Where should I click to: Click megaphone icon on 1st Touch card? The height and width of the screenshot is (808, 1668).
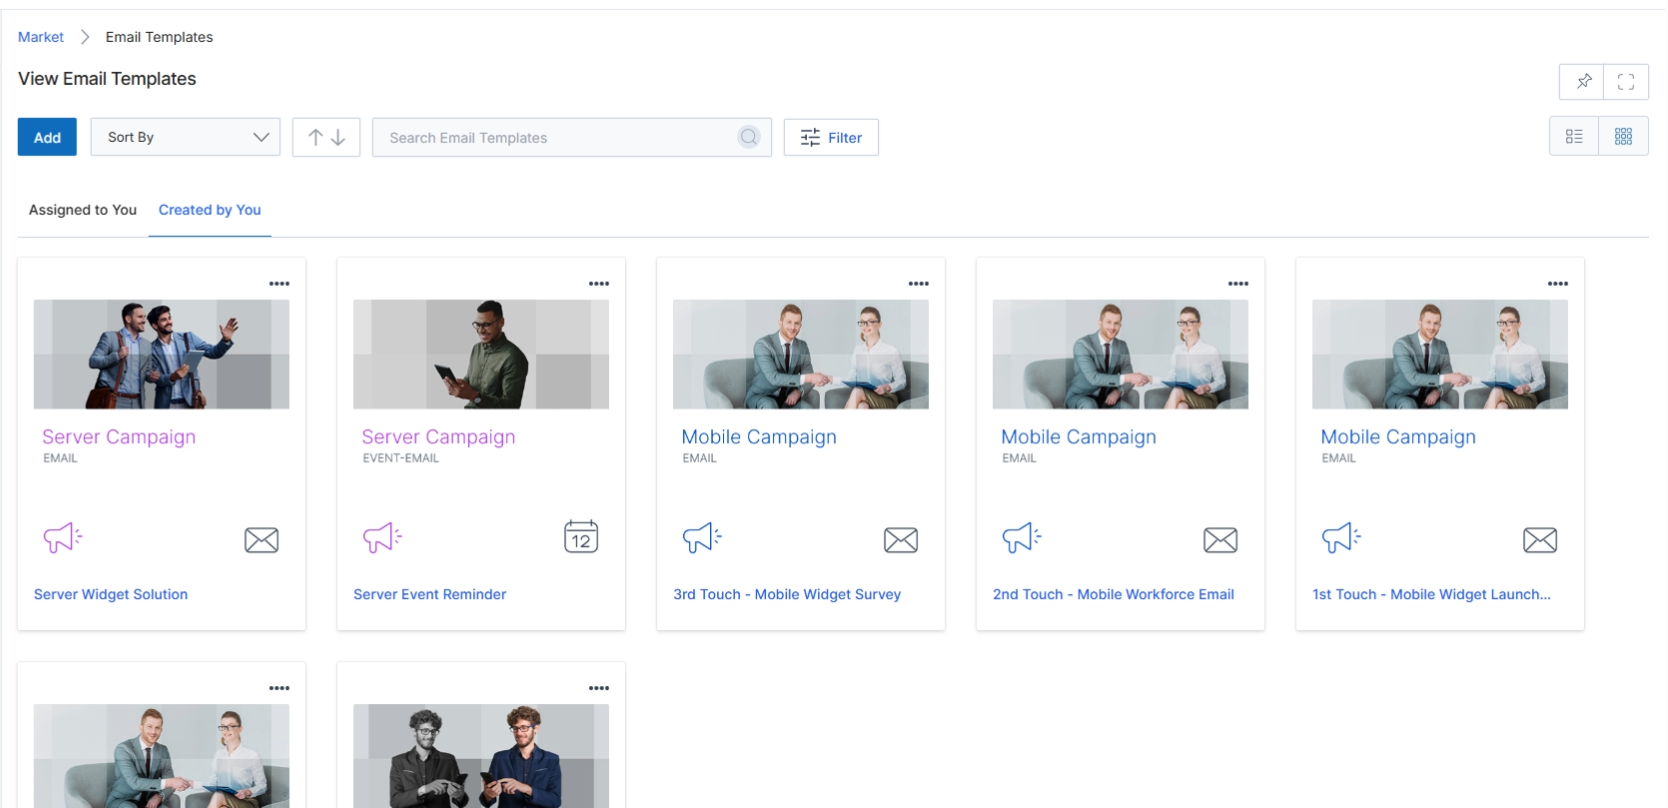pos(1342,537)
